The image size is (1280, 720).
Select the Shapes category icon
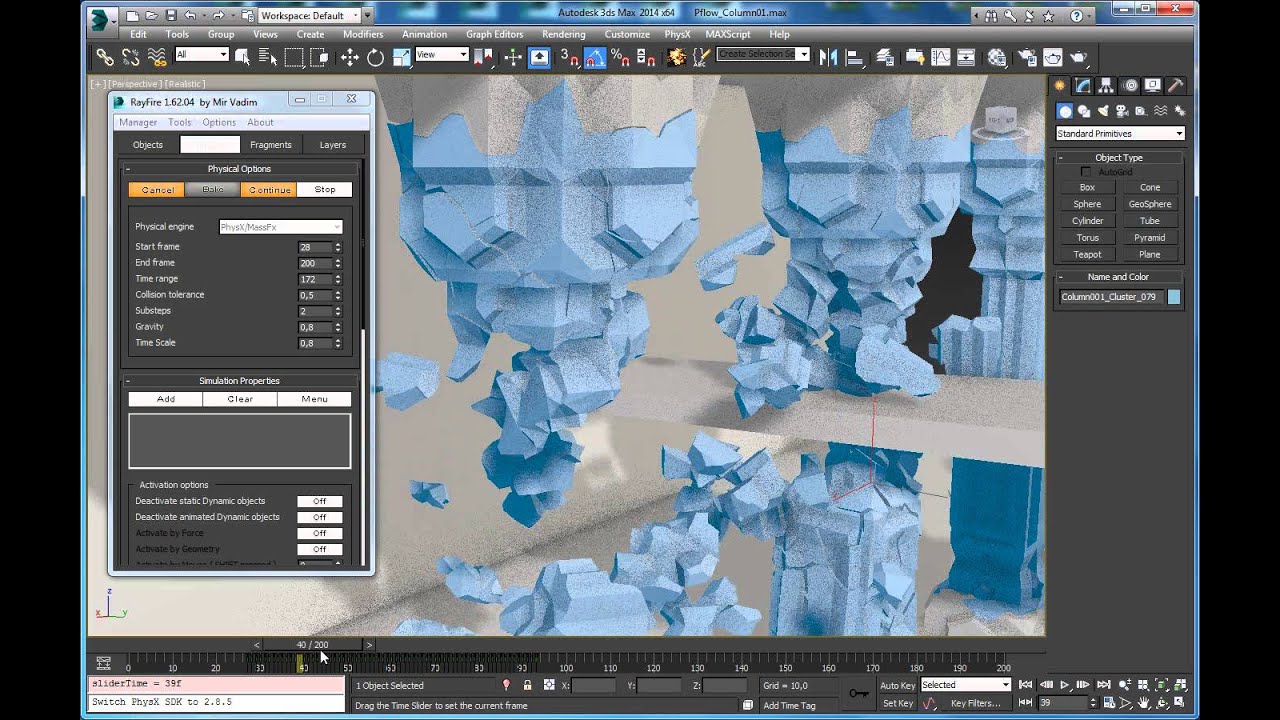tap(1084, 111)
